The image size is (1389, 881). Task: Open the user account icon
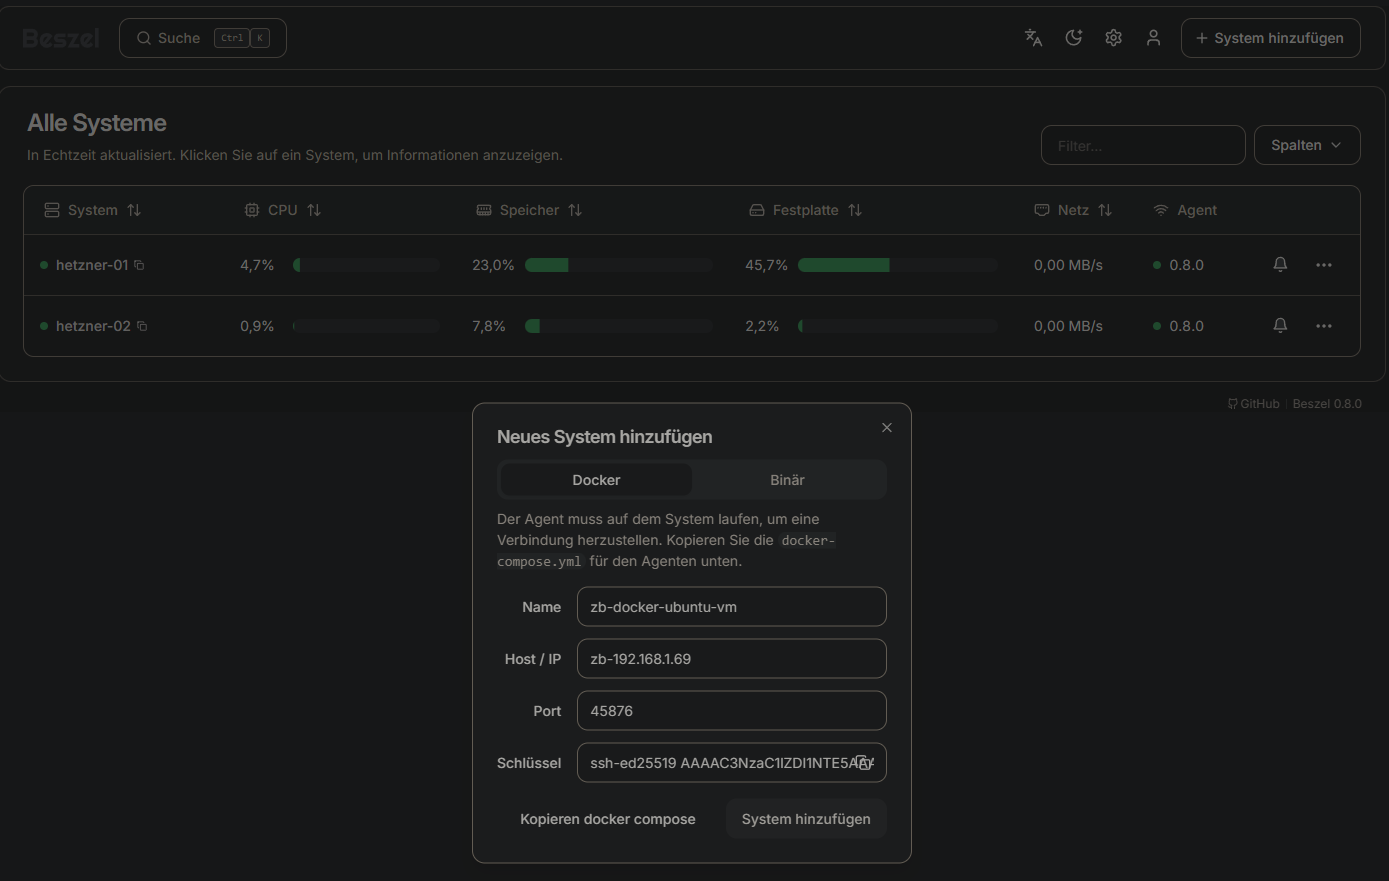1153,38
